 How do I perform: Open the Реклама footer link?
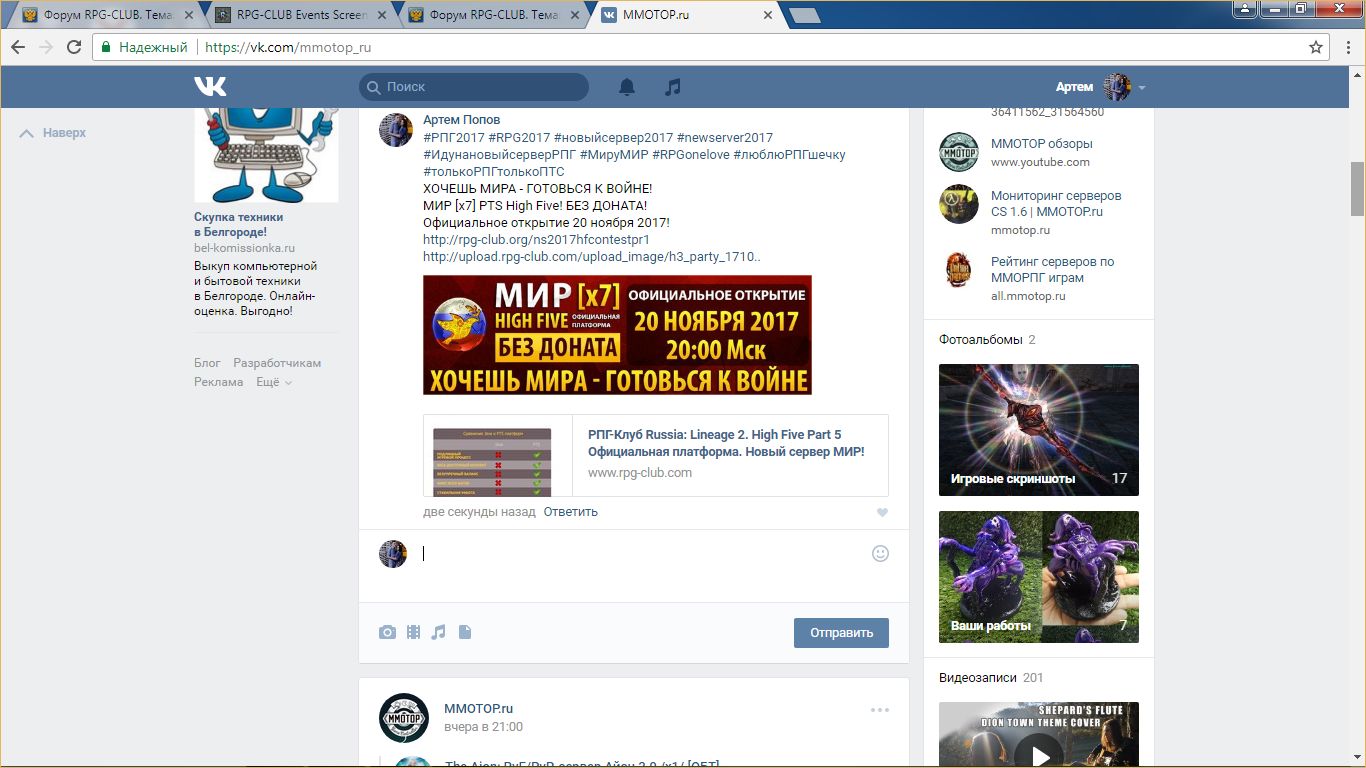[x=218, y=382]
